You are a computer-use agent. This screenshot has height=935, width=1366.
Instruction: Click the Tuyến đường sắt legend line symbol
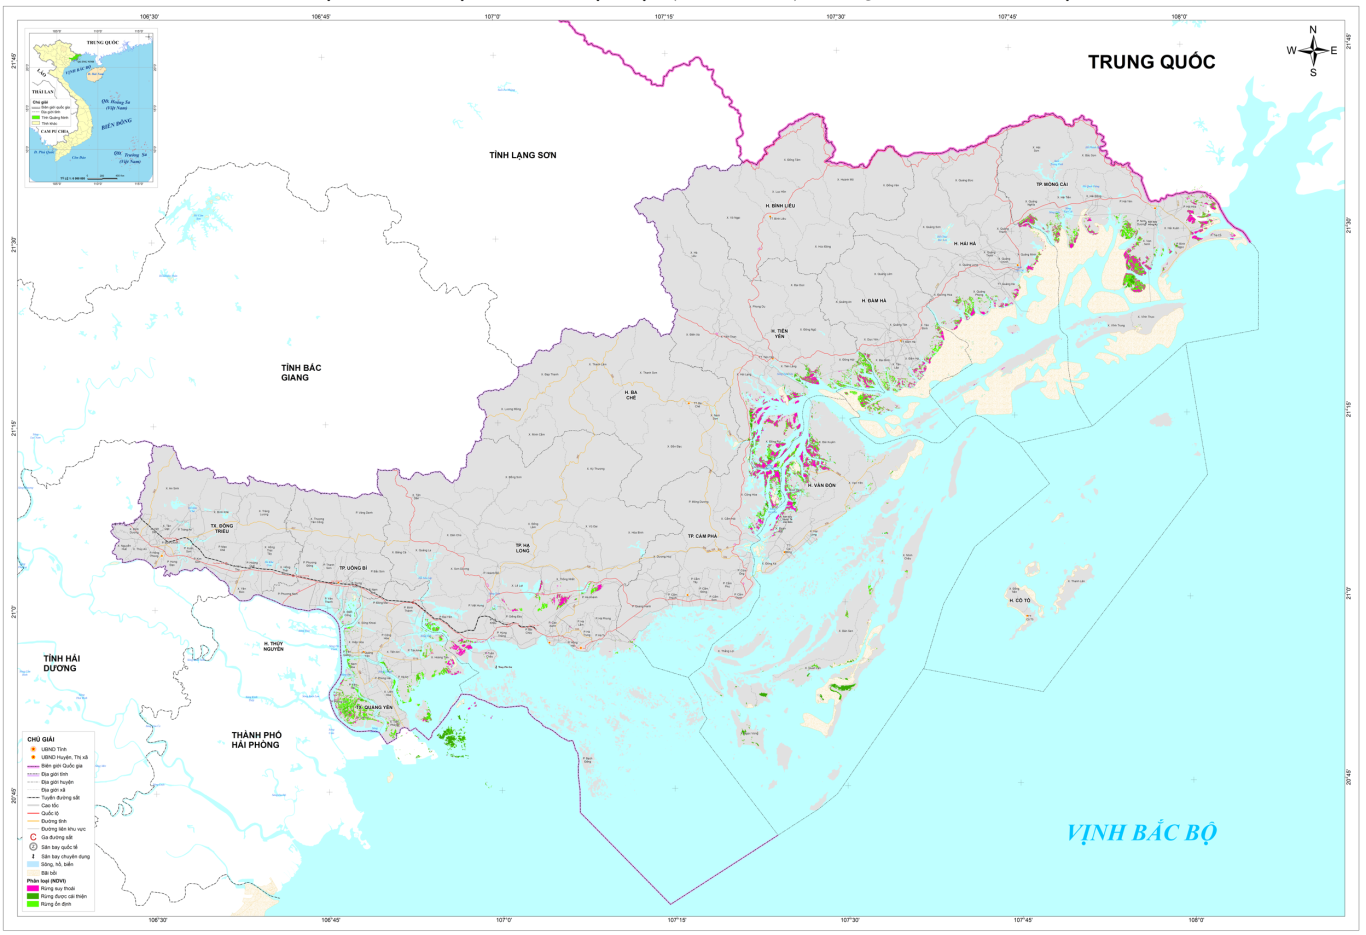33,798
